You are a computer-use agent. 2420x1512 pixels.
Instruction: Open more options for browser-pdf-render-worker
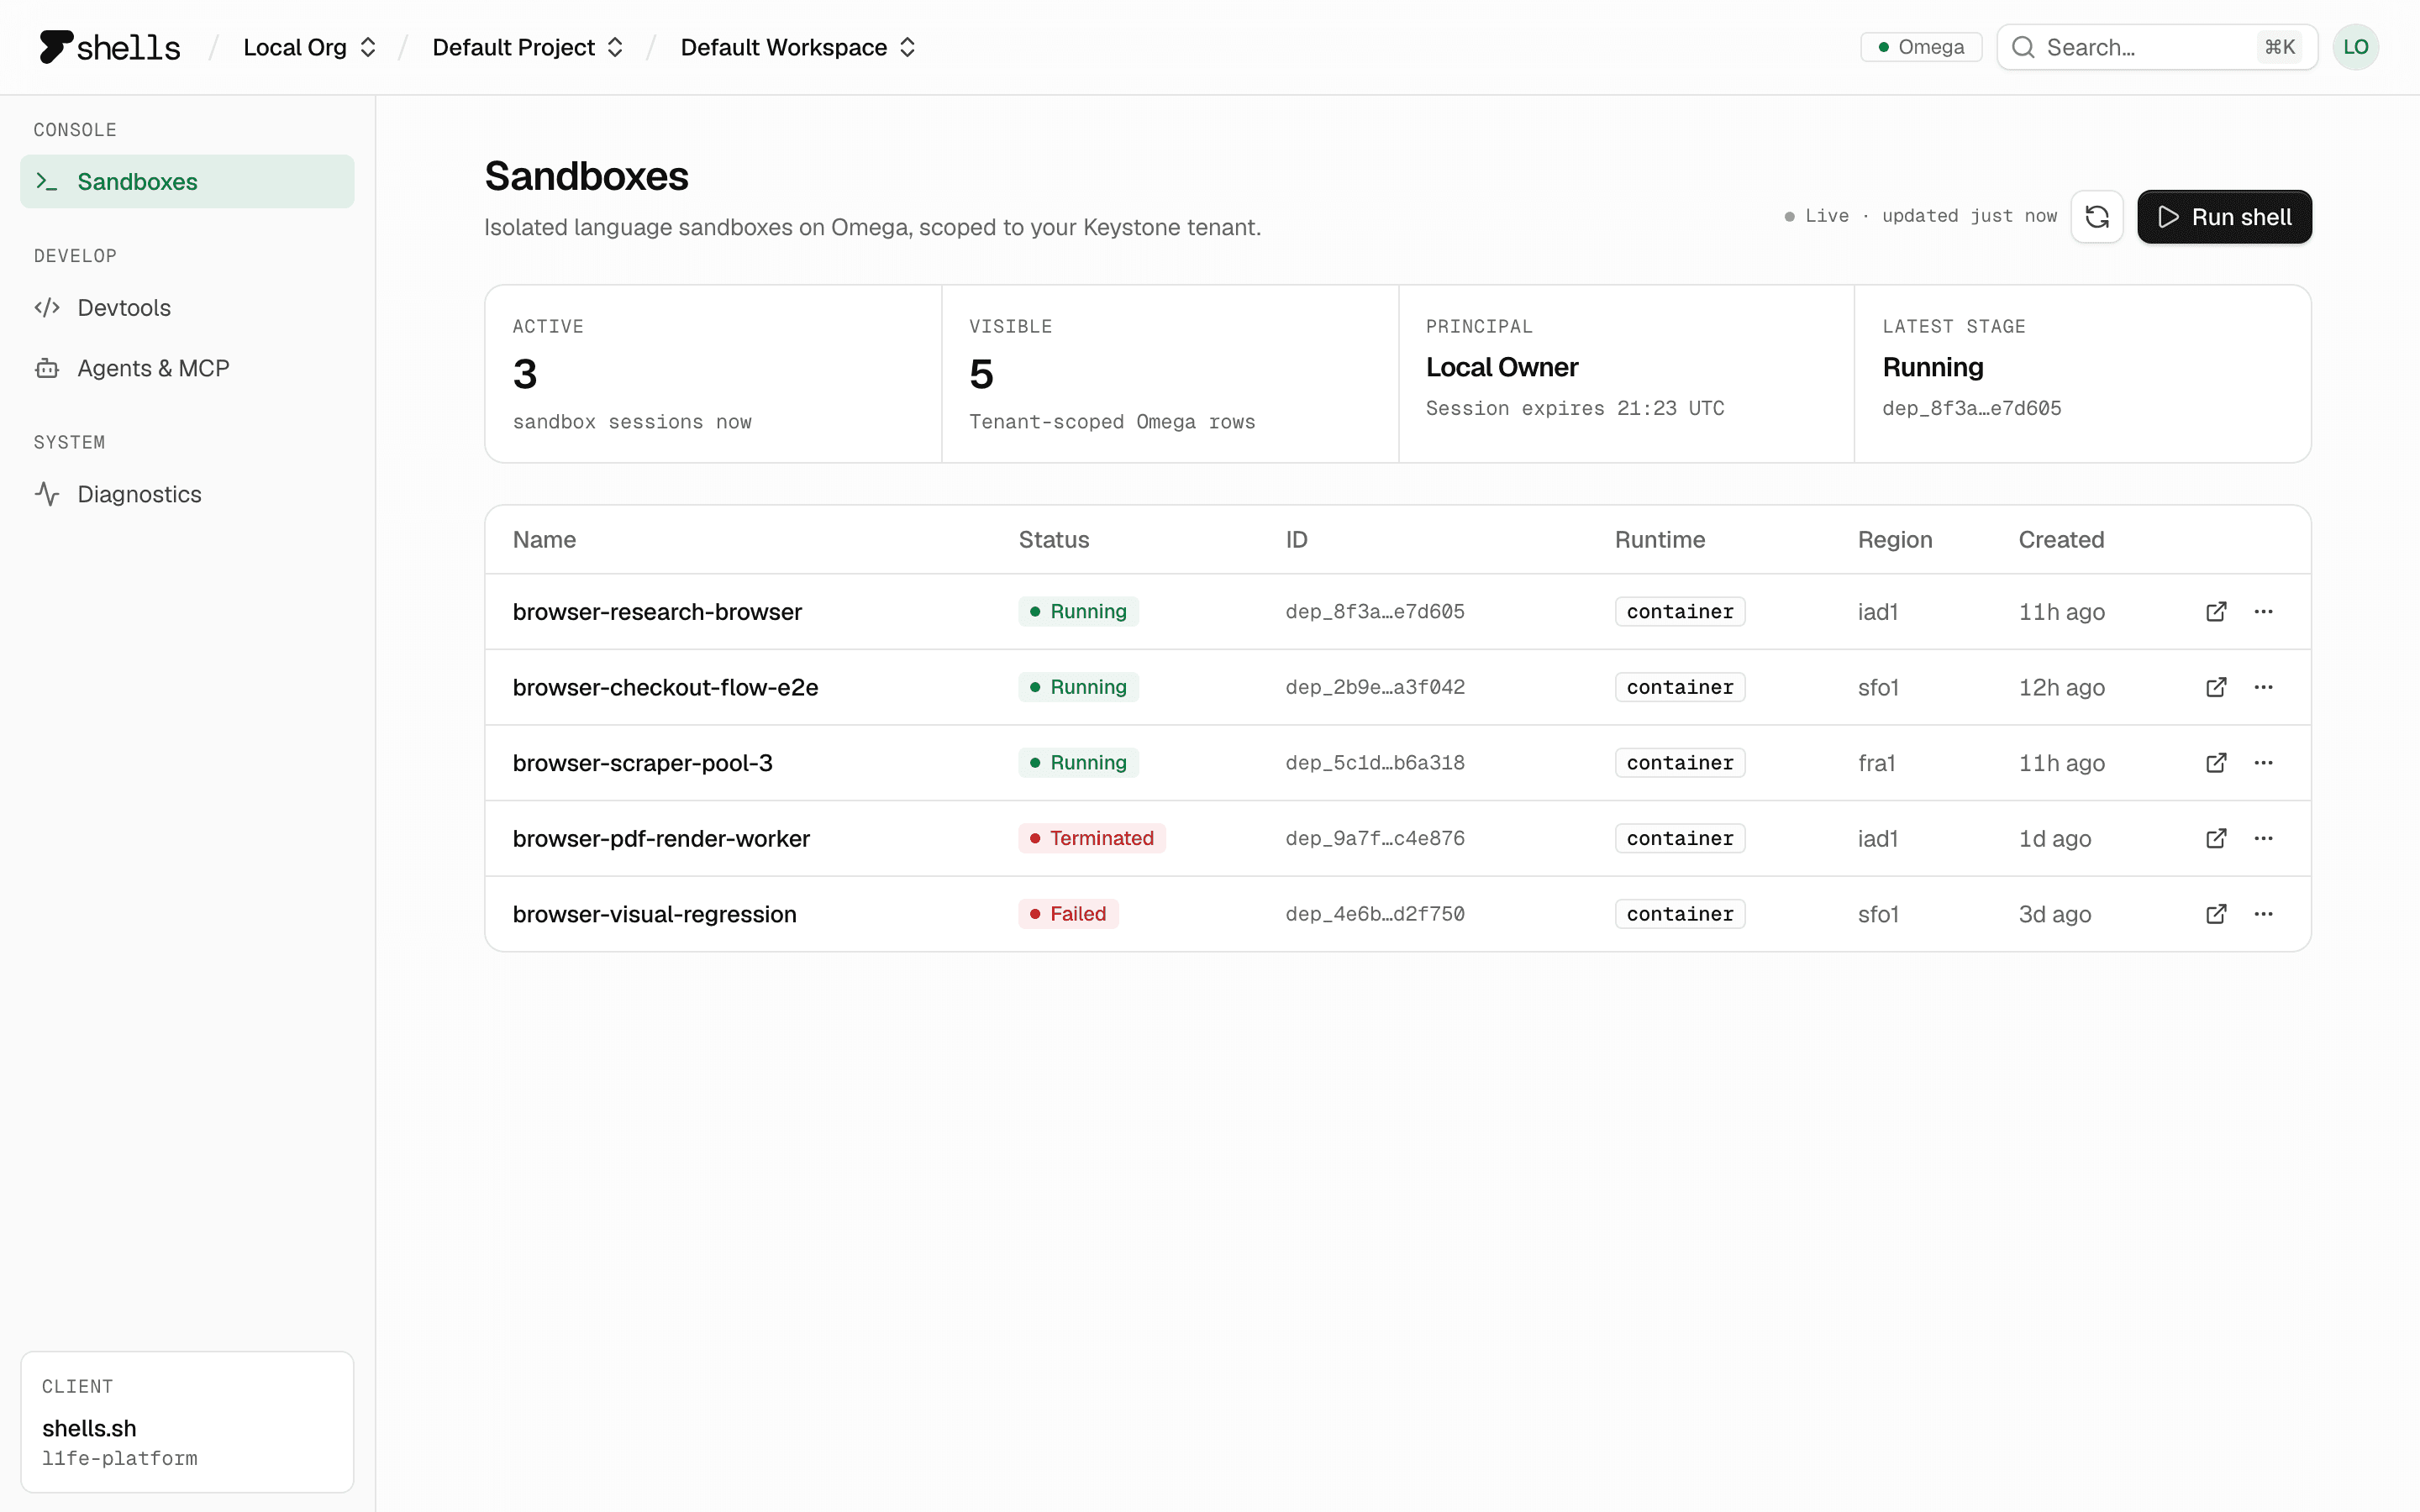click(x=2264, y=838)
